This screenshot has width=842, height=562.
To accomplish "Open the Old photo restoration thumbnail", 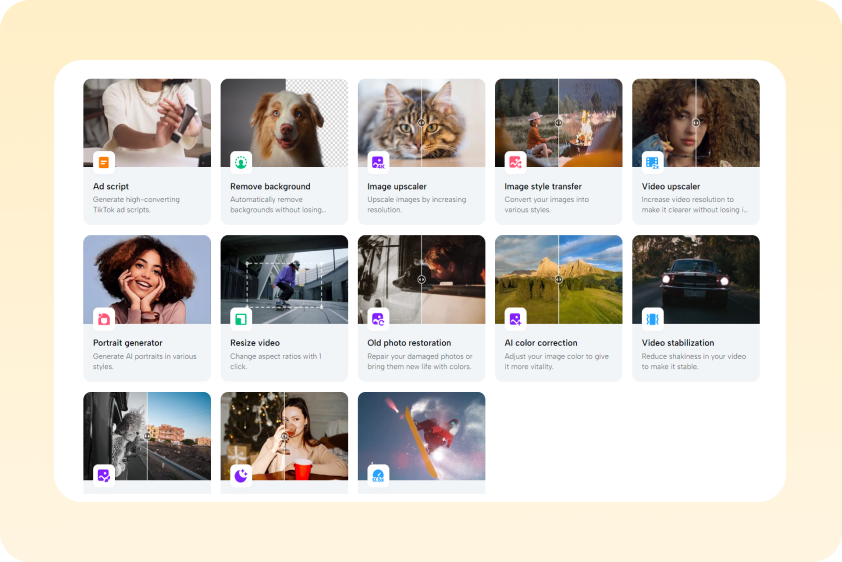I will pyautogui.click(x=422, y=280).
